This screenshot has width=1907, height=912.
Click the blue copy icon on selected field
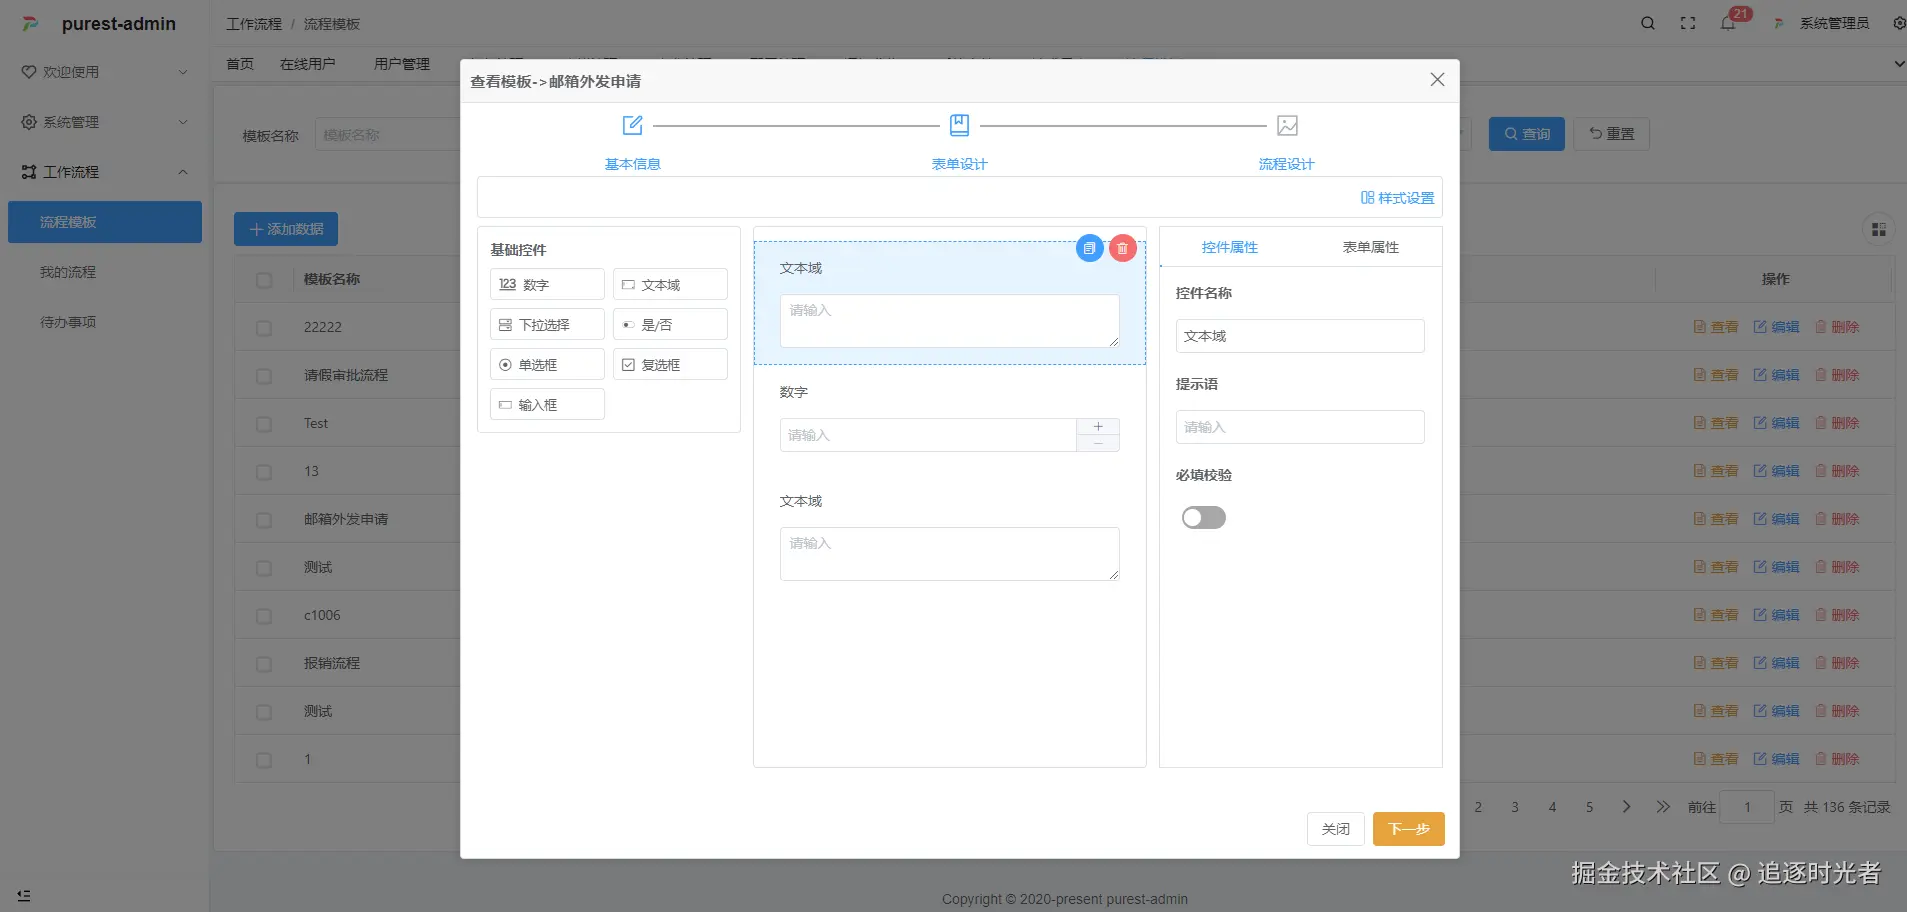coord(1089,248)
